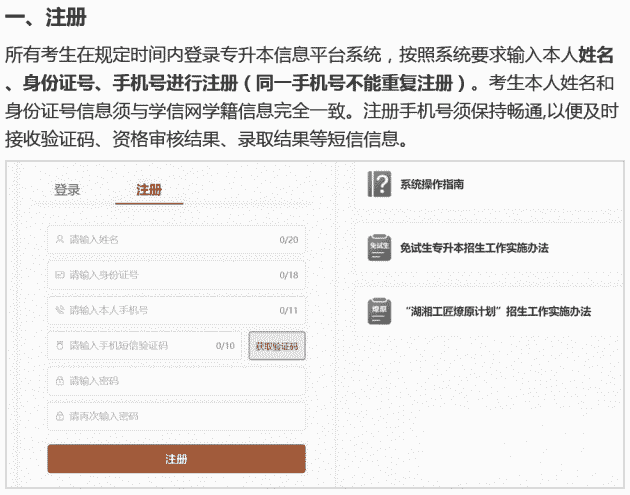This screenshot has width=630, height=495.
Task: Click the lock icon in the 请再次输入密码 field
Action: pyautogui.click(x=60, y=416)
